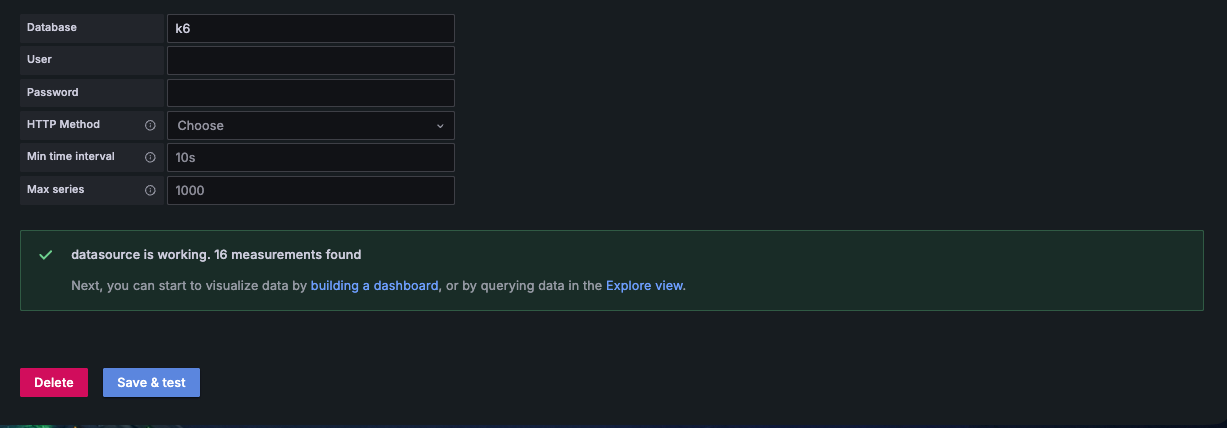Click the info icon beside Min time interval
The image size is (1227, 428).
click(150, 157)
